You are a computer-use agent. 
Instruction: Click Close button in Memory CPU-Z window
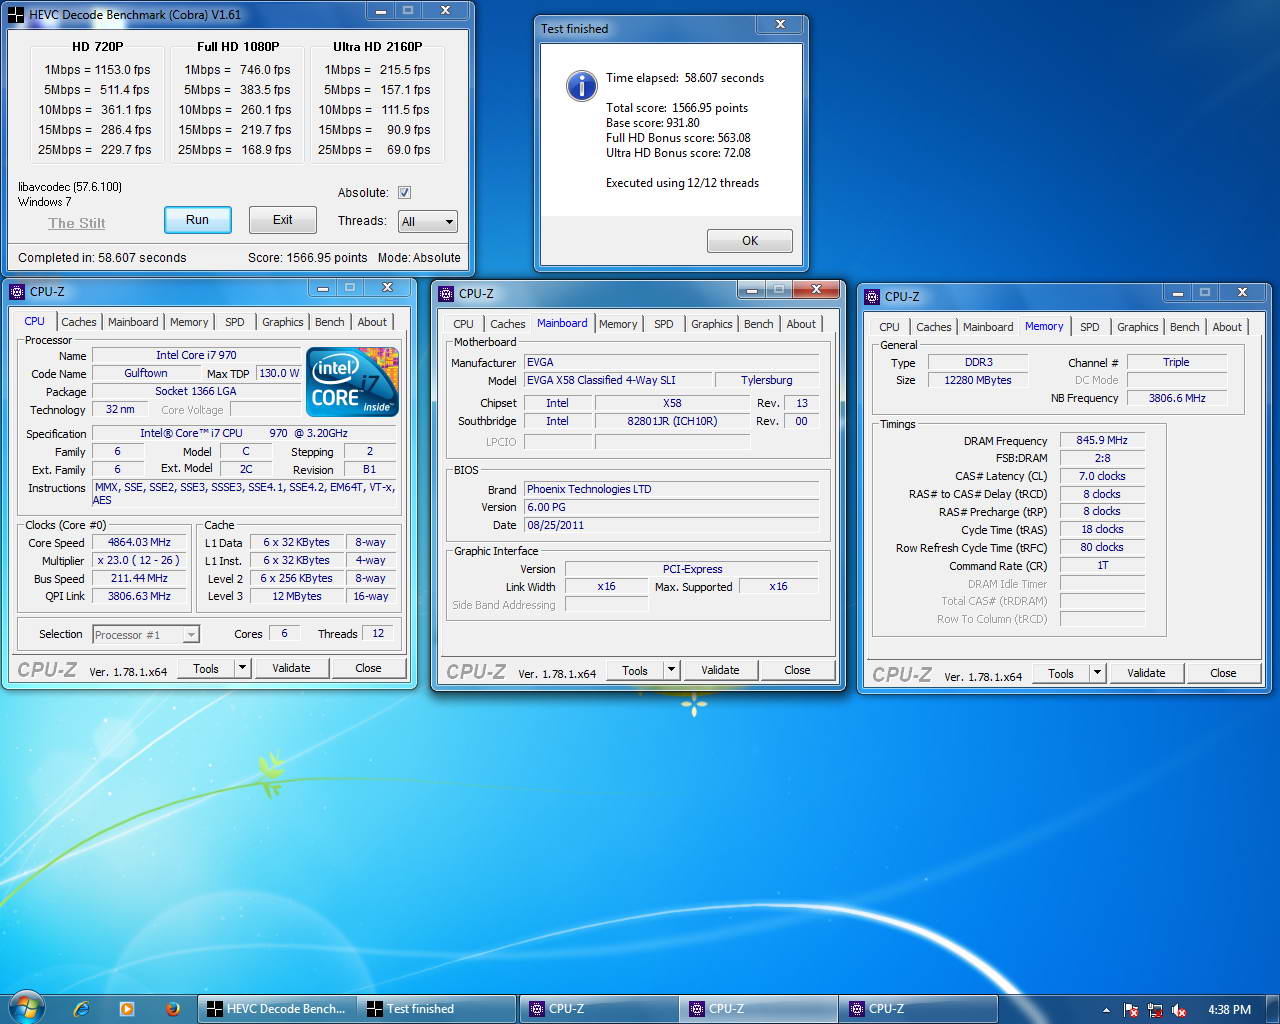pyautogui.click(x=1223, y=673)
